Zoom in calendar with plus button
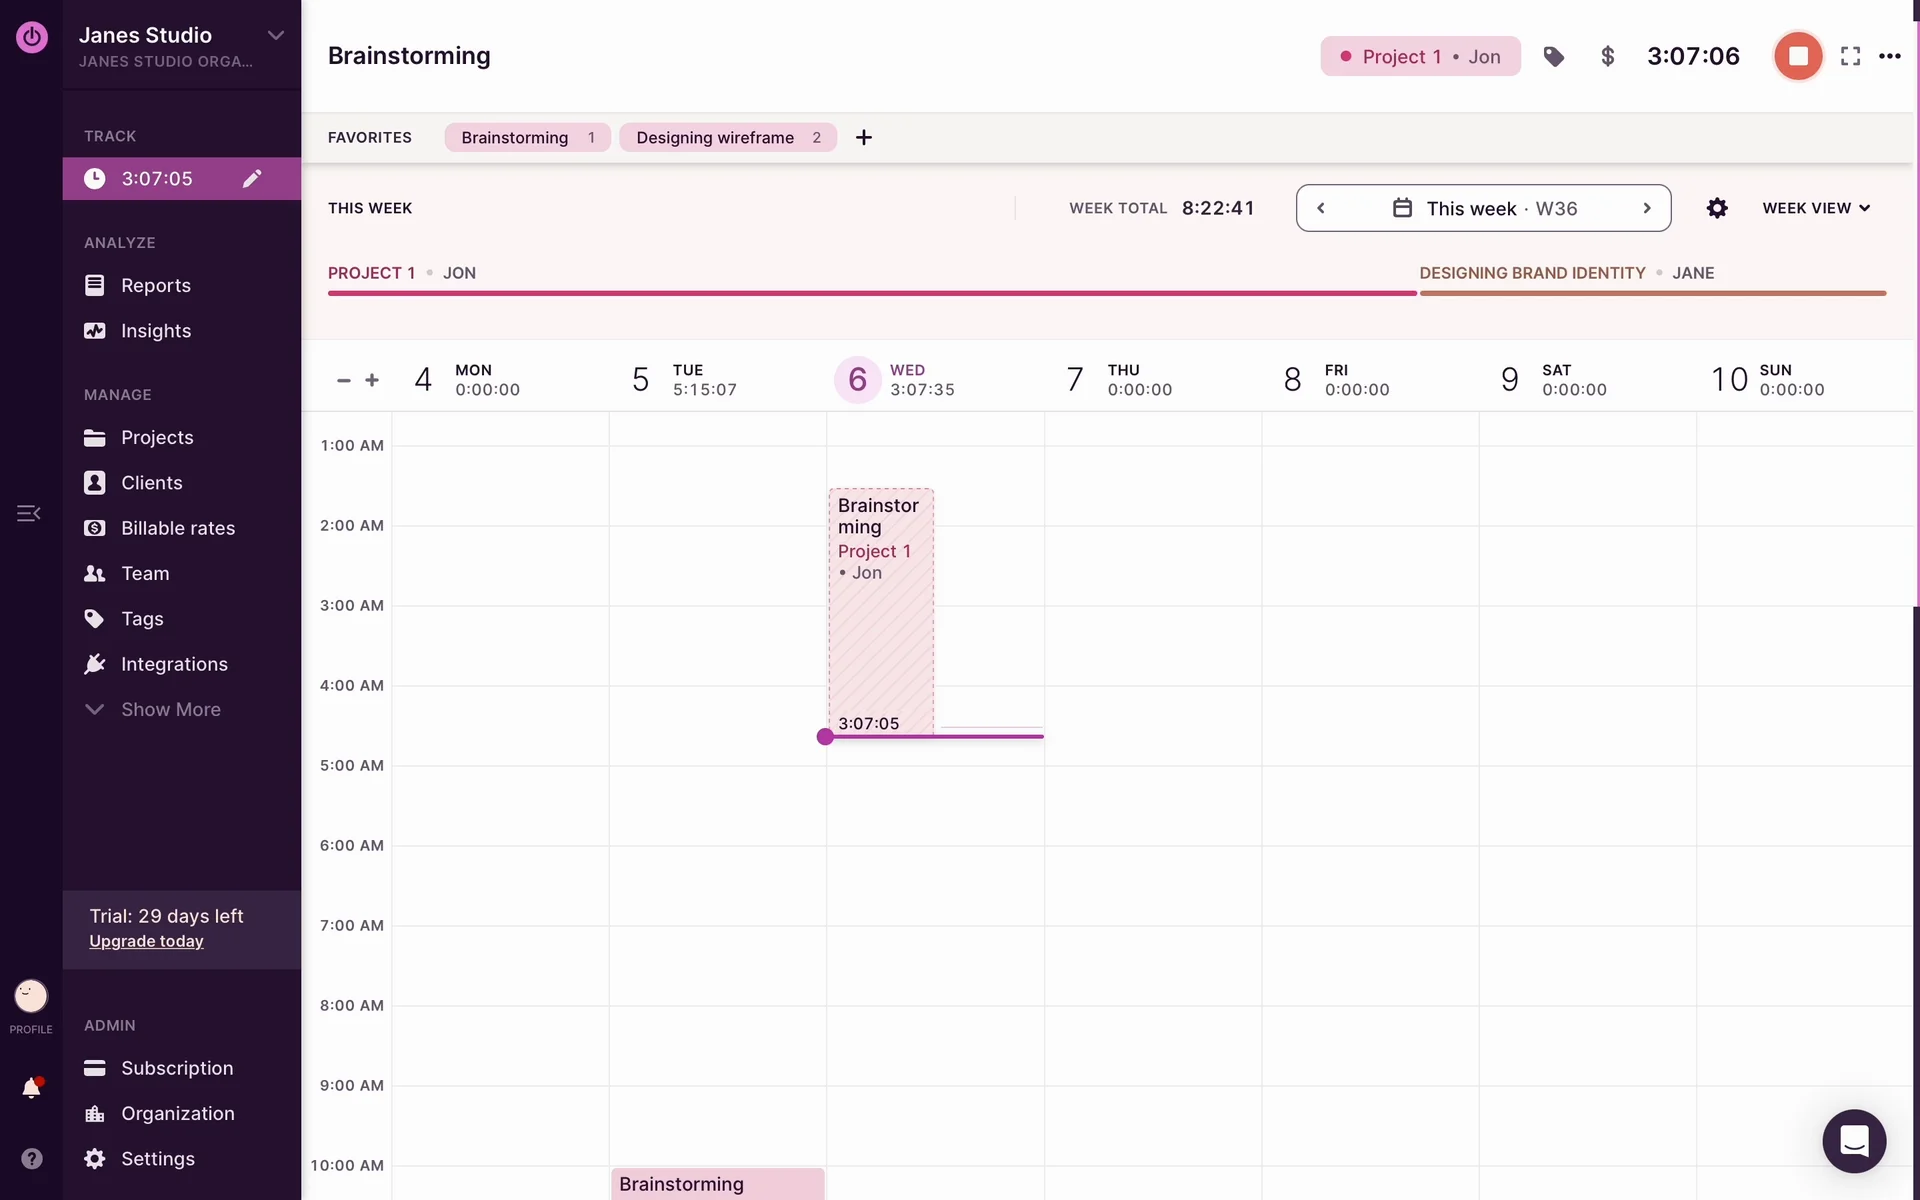 [x=372, y=380]
